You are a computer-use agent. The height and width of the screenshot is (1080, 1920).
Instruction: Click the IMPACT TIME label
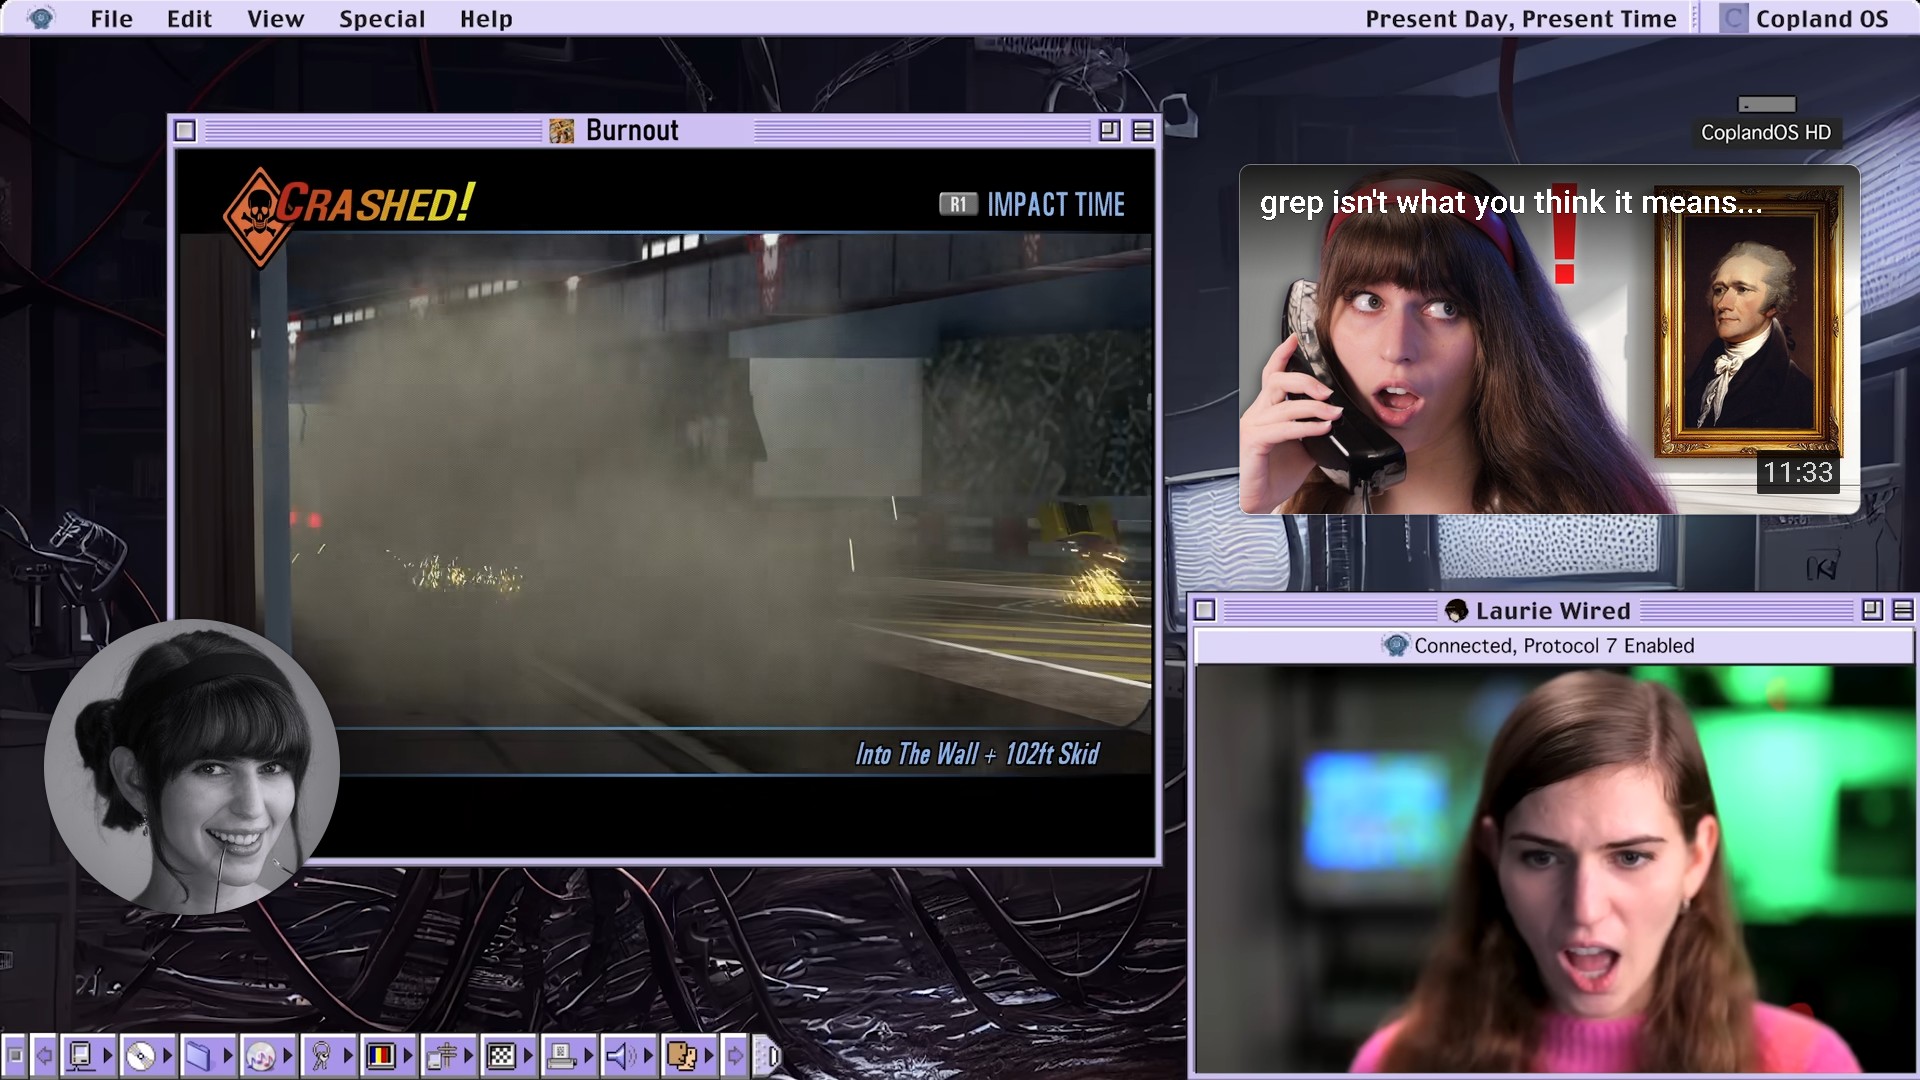1056,205
